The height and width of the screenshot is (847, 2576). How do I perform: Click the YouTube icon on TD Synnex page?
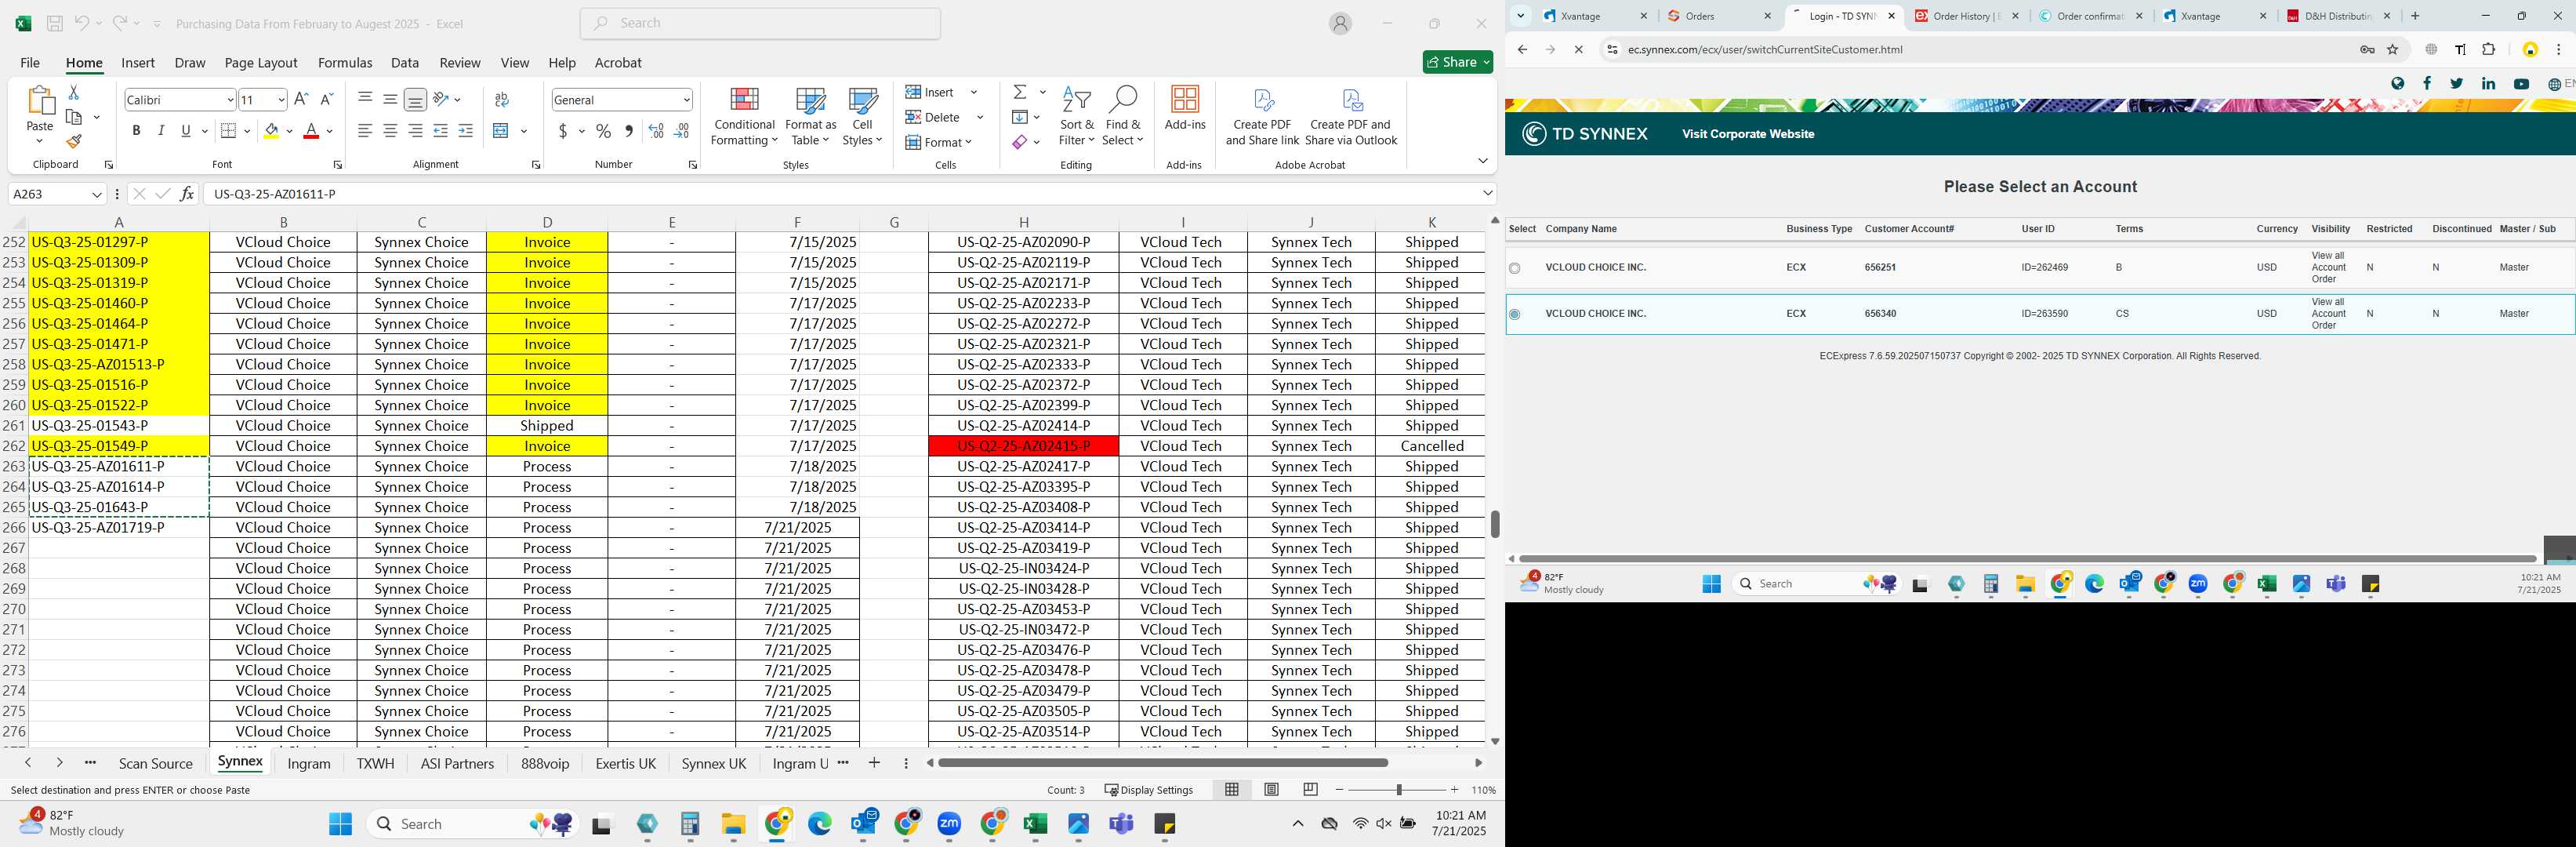click(x=2521, y=84)
